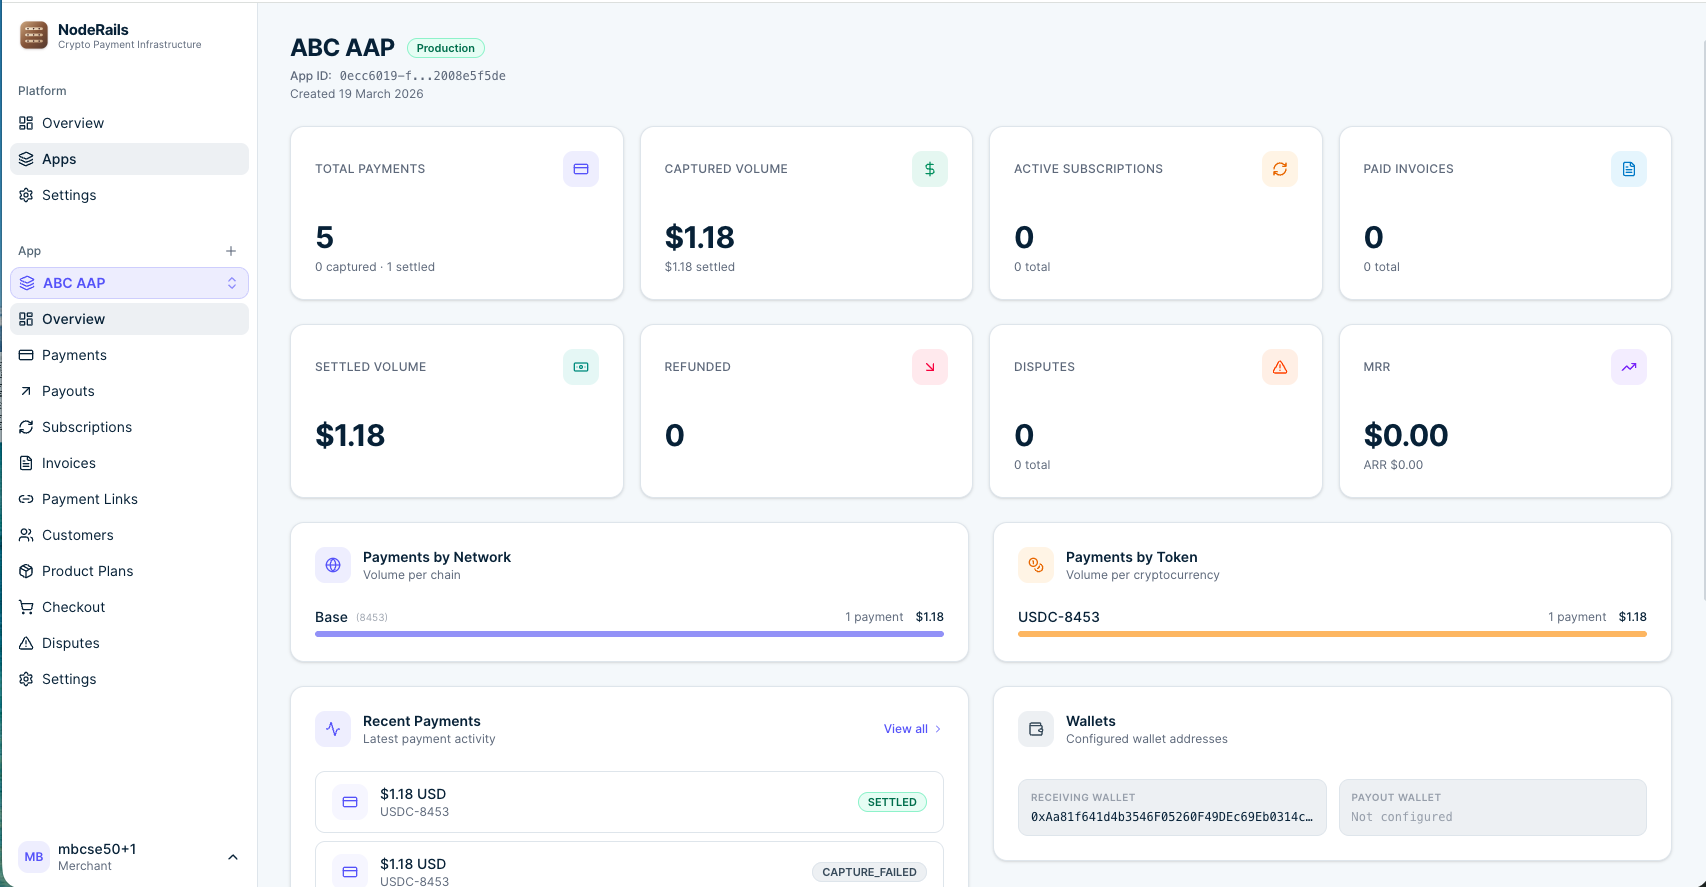The width and height of the screenshot is (1706, 887).
Task: Click the Refunded arrow icon
Action: pyautogui.click(x=929, y=367)
